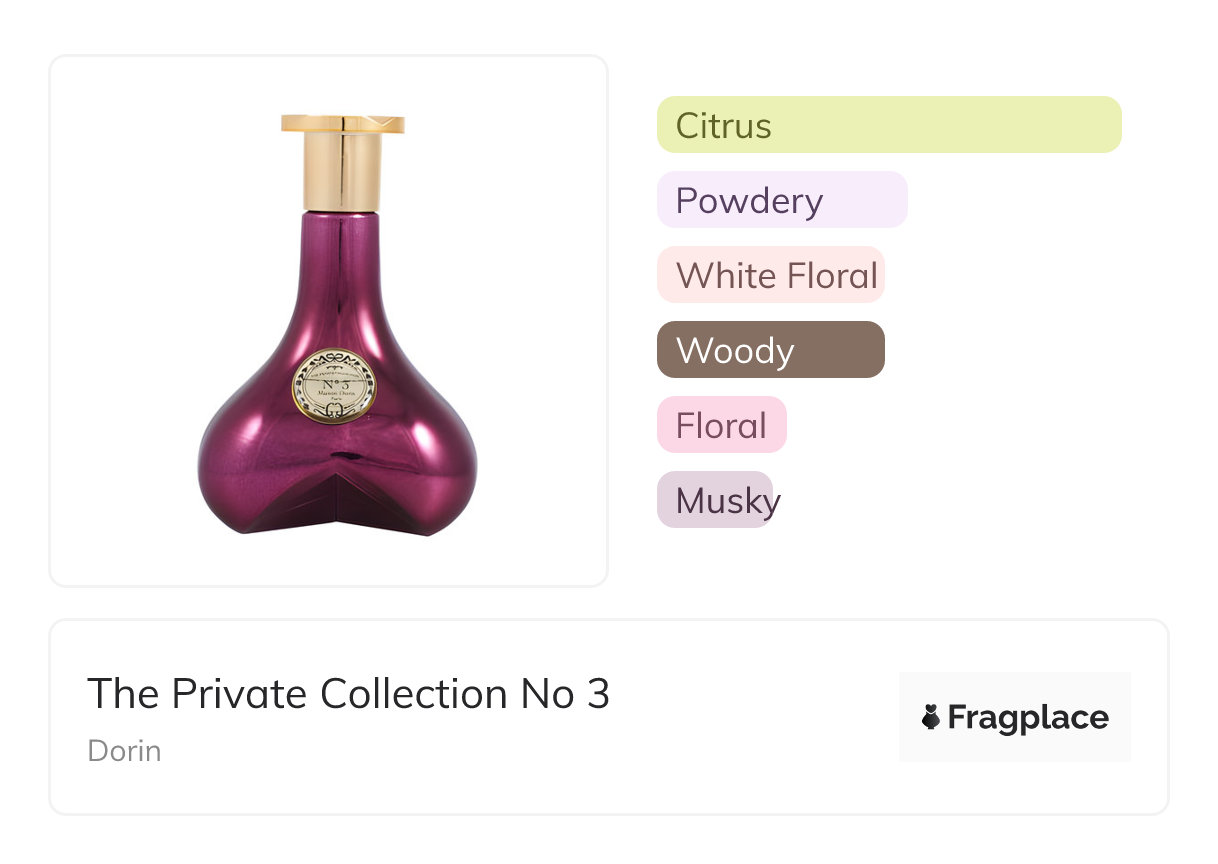Click the word Citrus in the top bar

point(723,126)
